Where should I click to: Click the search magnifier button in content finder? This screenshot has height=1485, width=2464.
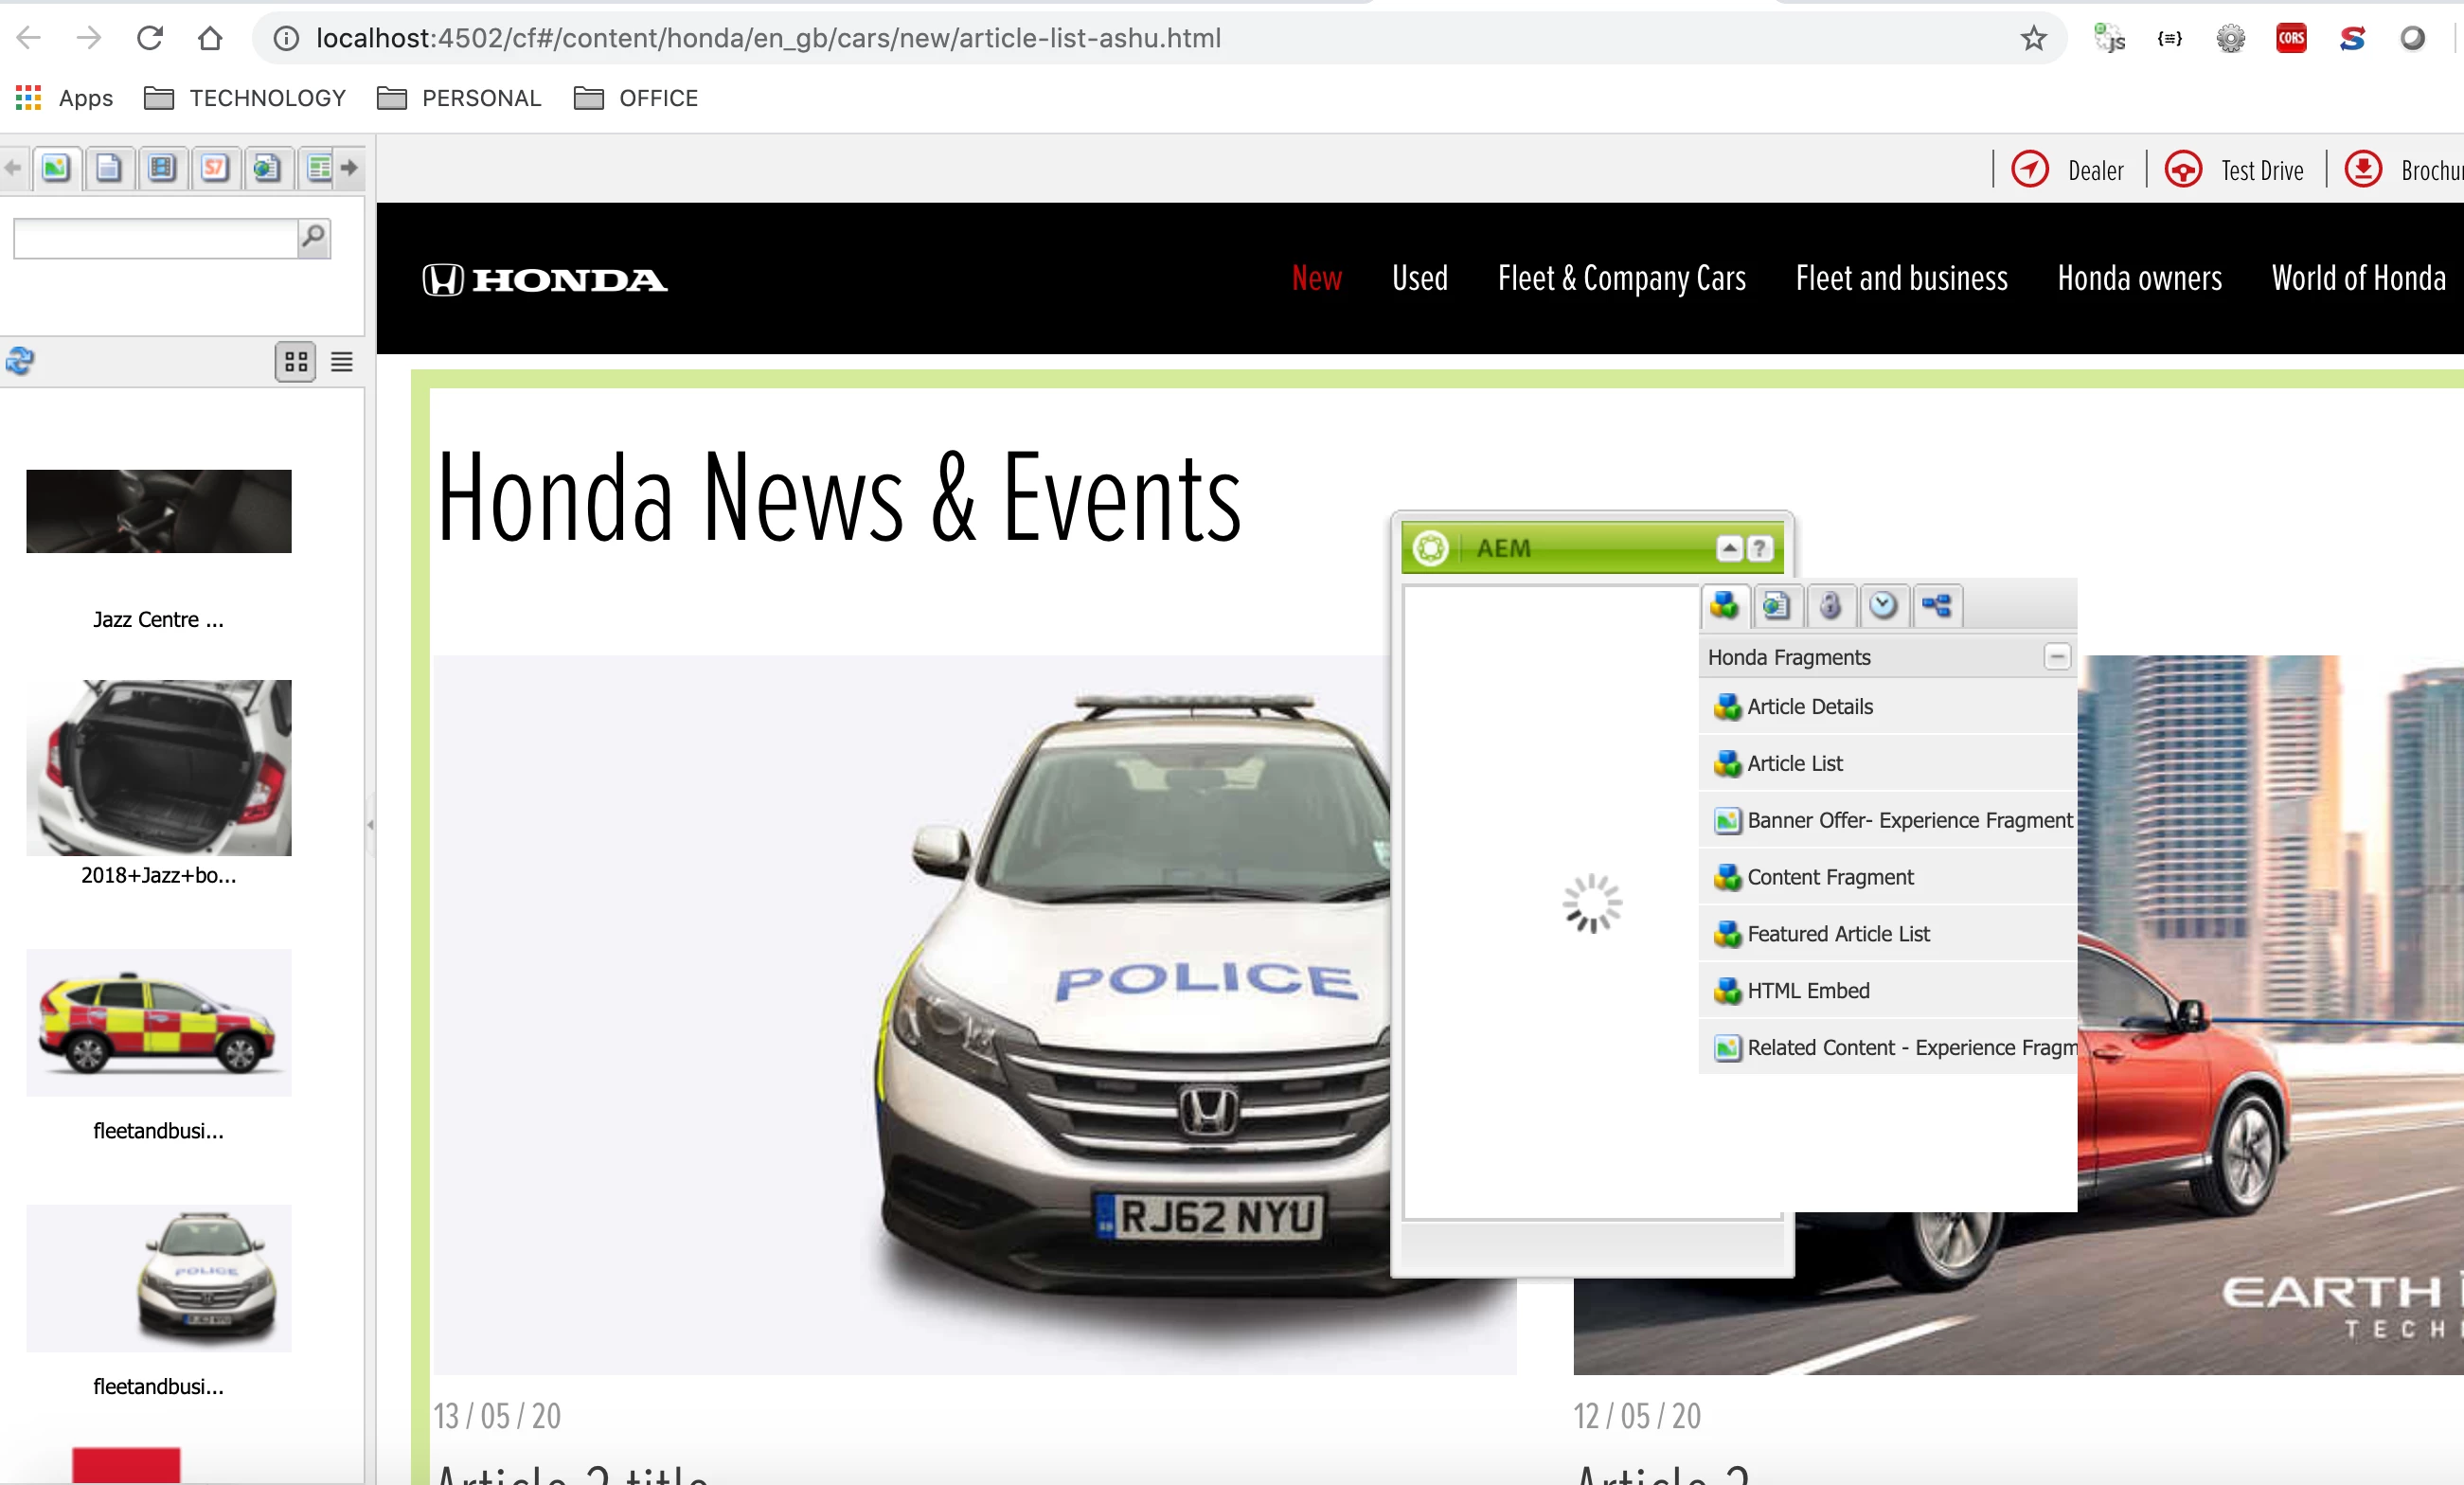pos(313,238)
